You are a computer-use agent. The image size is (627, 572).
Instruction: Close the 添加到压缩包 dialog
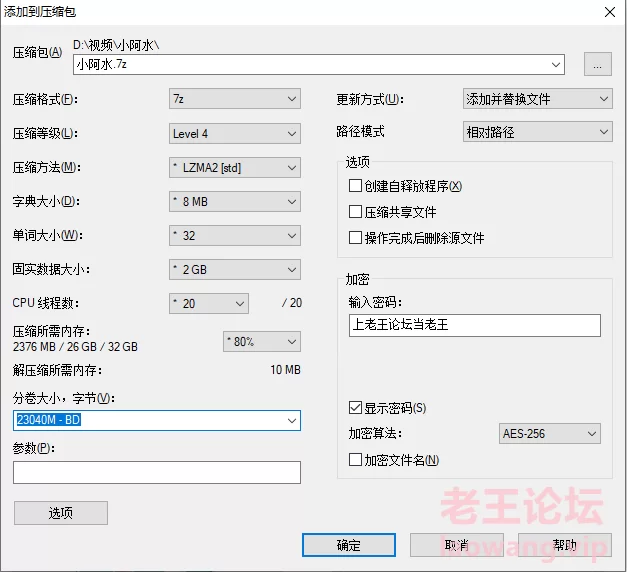[610, 12]
